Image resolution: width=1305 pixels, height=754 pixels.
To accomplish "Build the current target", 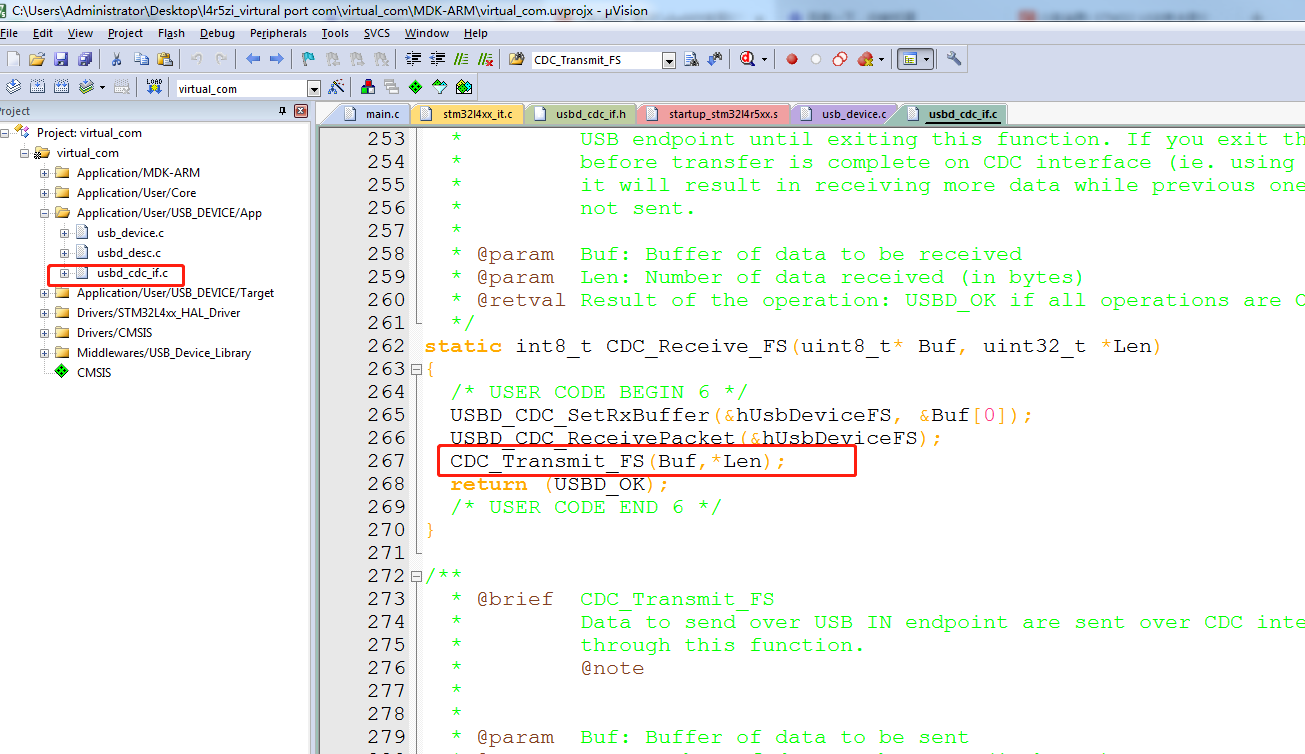I will pos(39,87).
